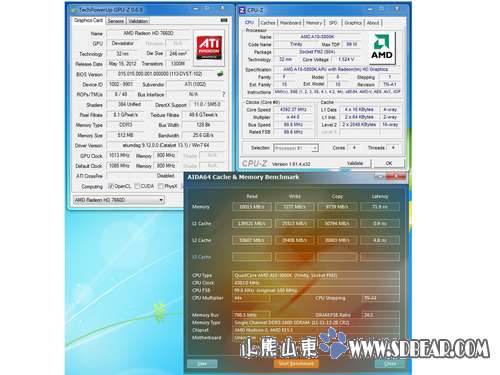Click the bus interface question mark icon

tap(224, 94)
